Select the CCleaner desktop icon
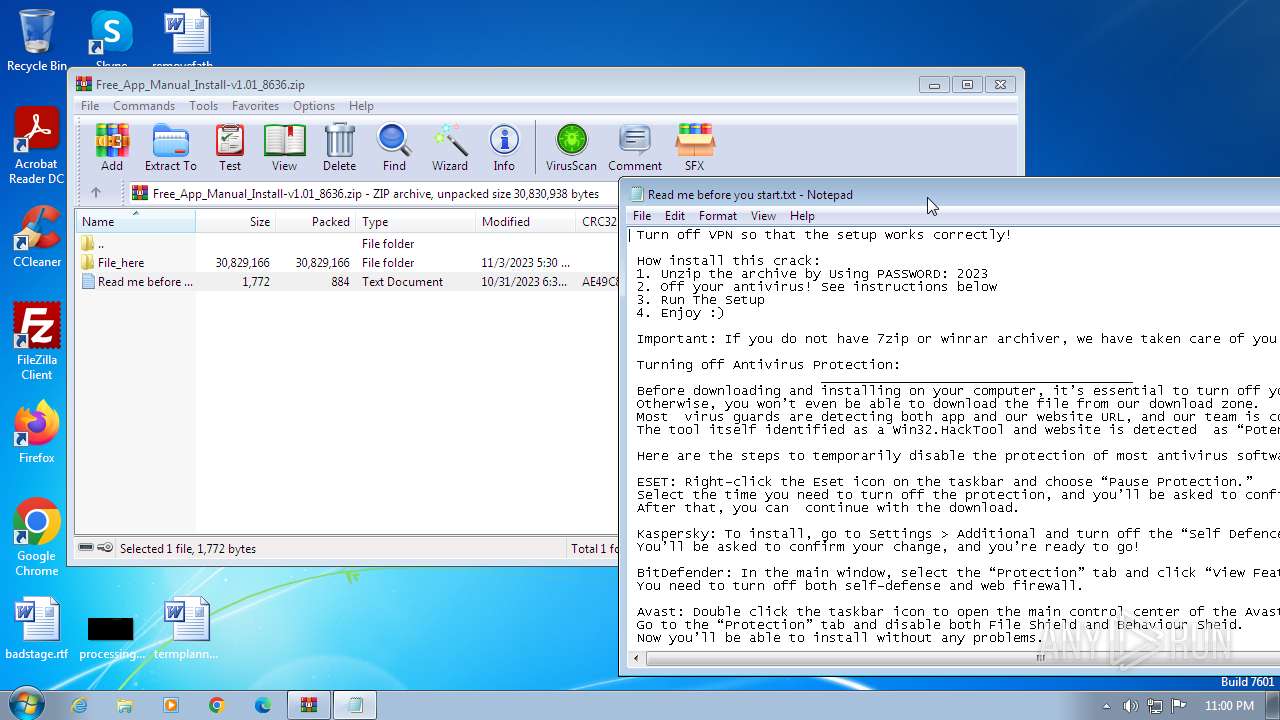Screen dimensions: 1280x720 (36, 237)
